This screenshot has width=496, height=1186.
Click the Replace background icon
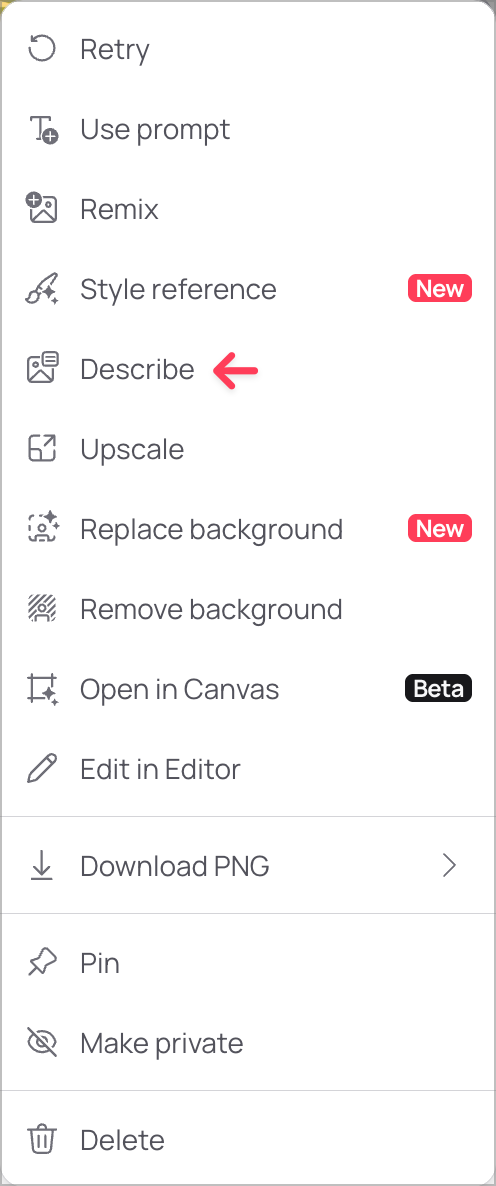click(x=42, y=529)
